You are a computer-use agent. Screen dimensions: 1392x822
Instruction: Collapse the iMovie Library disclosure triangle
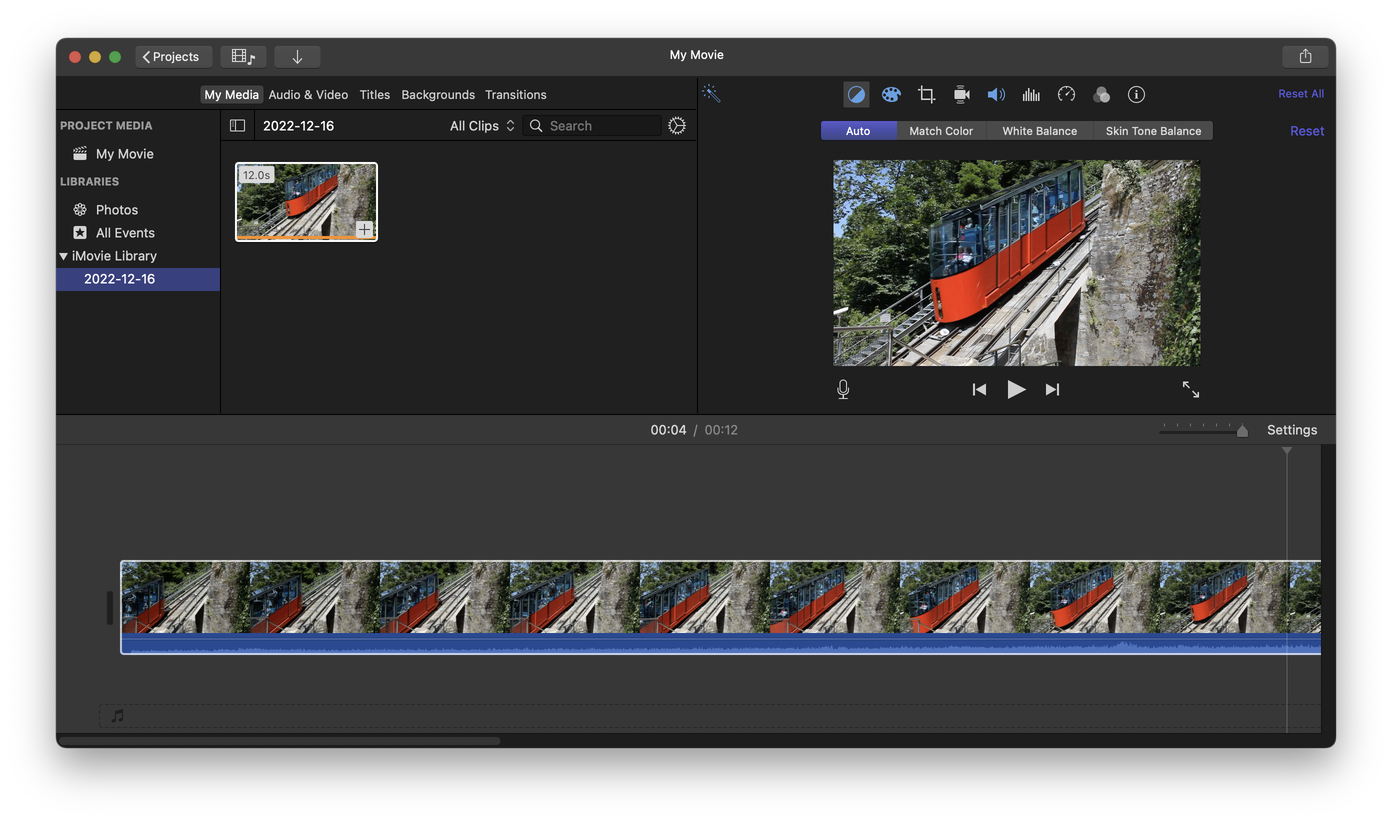[x=63, y=256]
